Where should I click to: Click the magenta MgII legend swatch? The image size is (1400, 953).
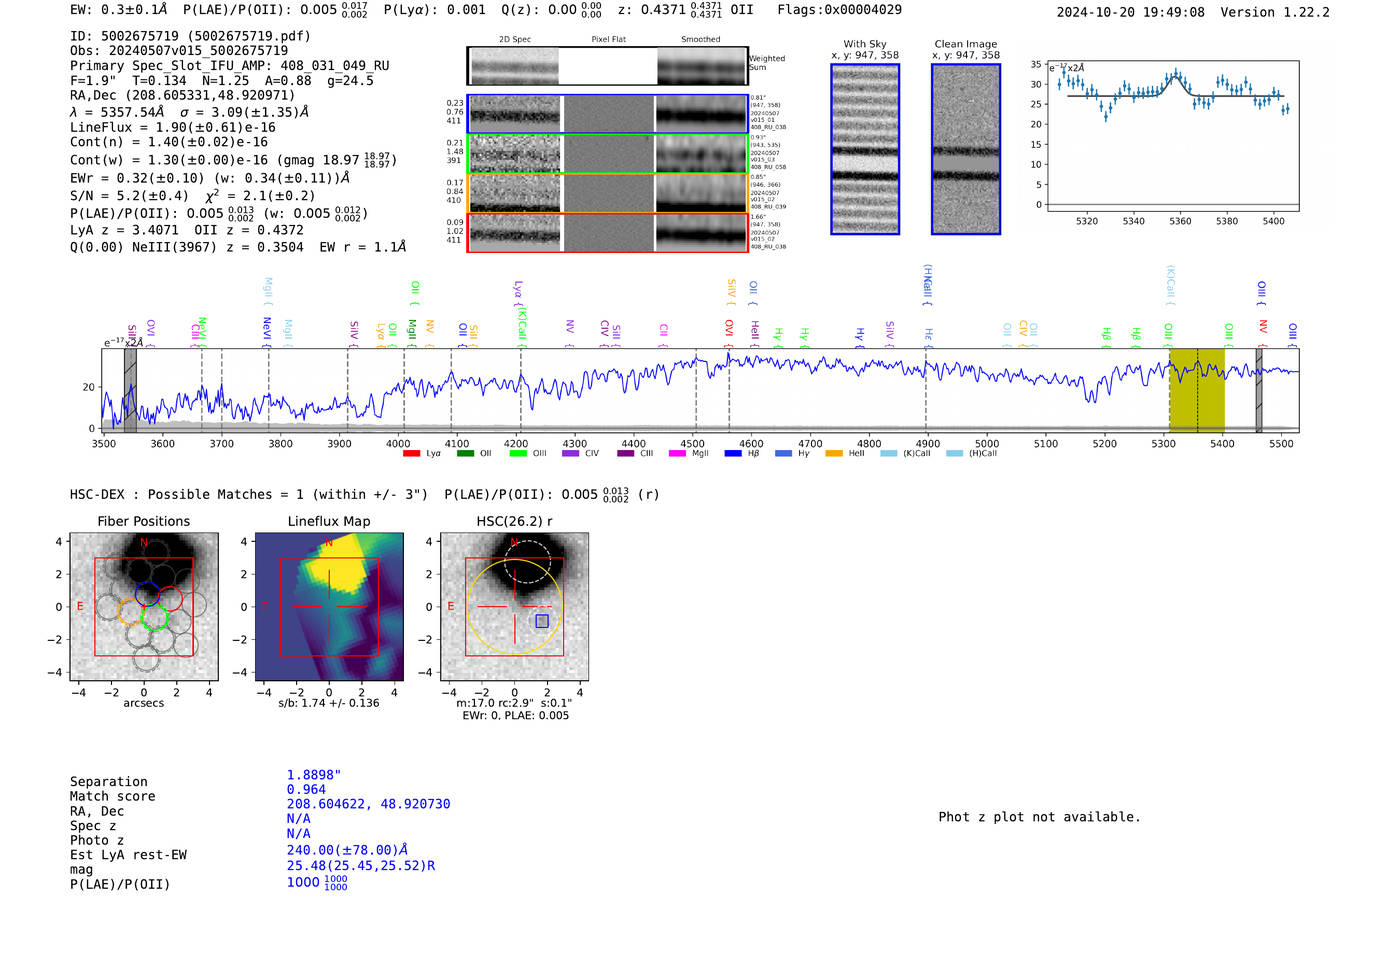[x=677, y=454]
